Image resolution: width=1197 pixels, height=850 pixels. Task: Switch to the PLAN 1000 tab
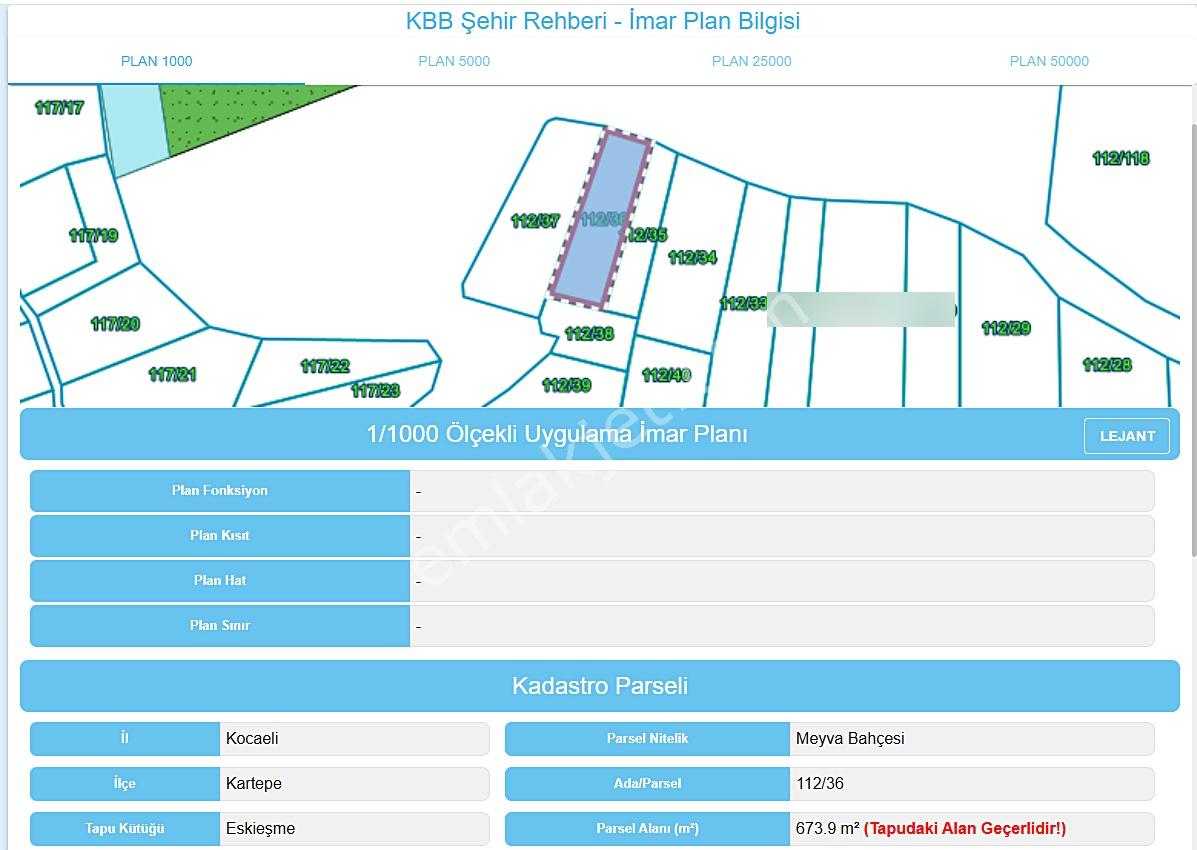click(156, 61)
